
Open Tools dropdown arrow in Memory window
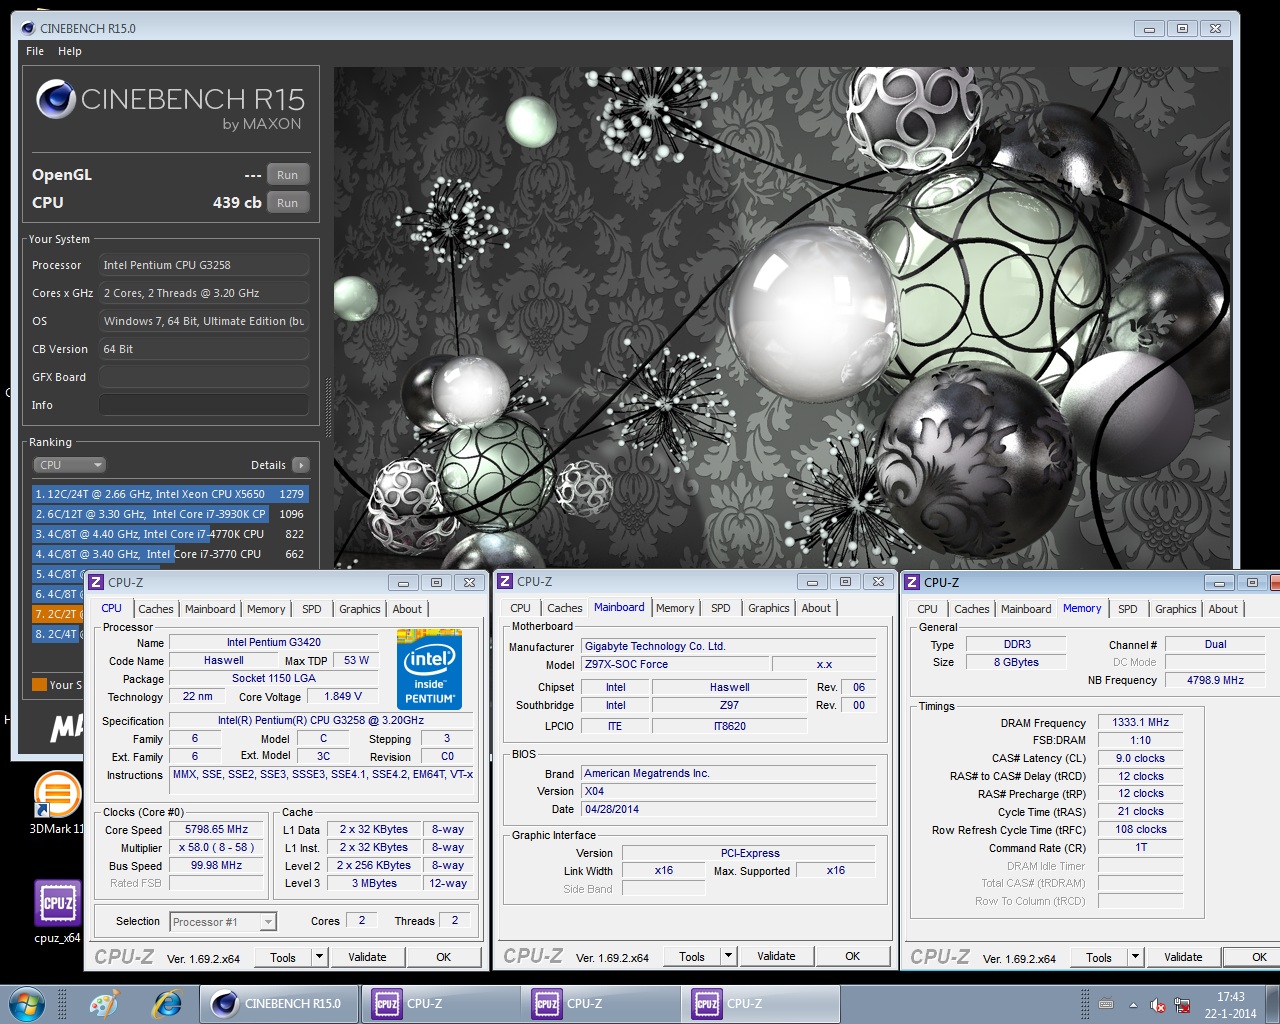1136,957
